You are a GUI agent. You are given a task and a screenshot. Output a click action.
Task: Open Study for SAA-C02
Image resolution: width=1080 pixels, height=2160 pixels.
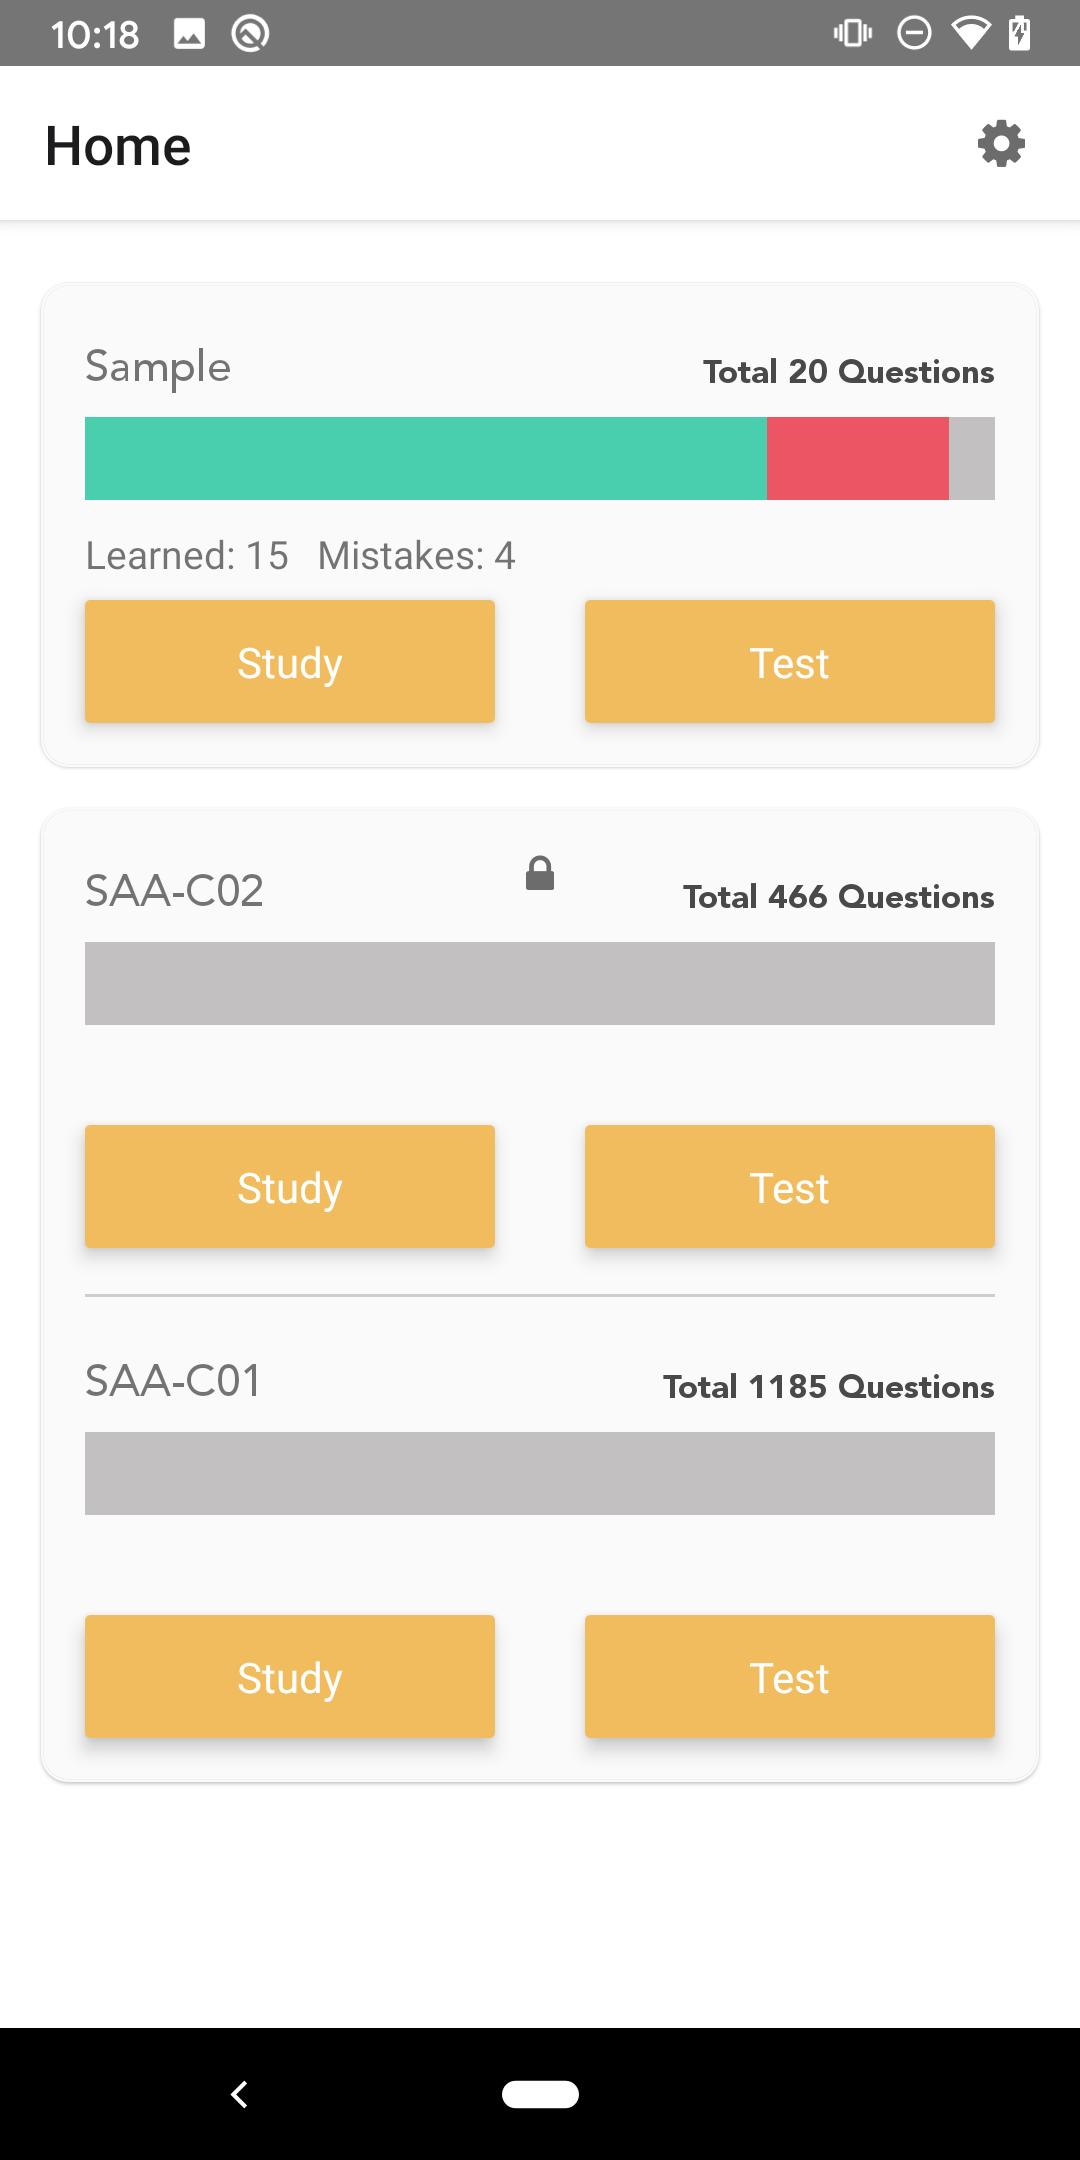[x=290, y=1187]
